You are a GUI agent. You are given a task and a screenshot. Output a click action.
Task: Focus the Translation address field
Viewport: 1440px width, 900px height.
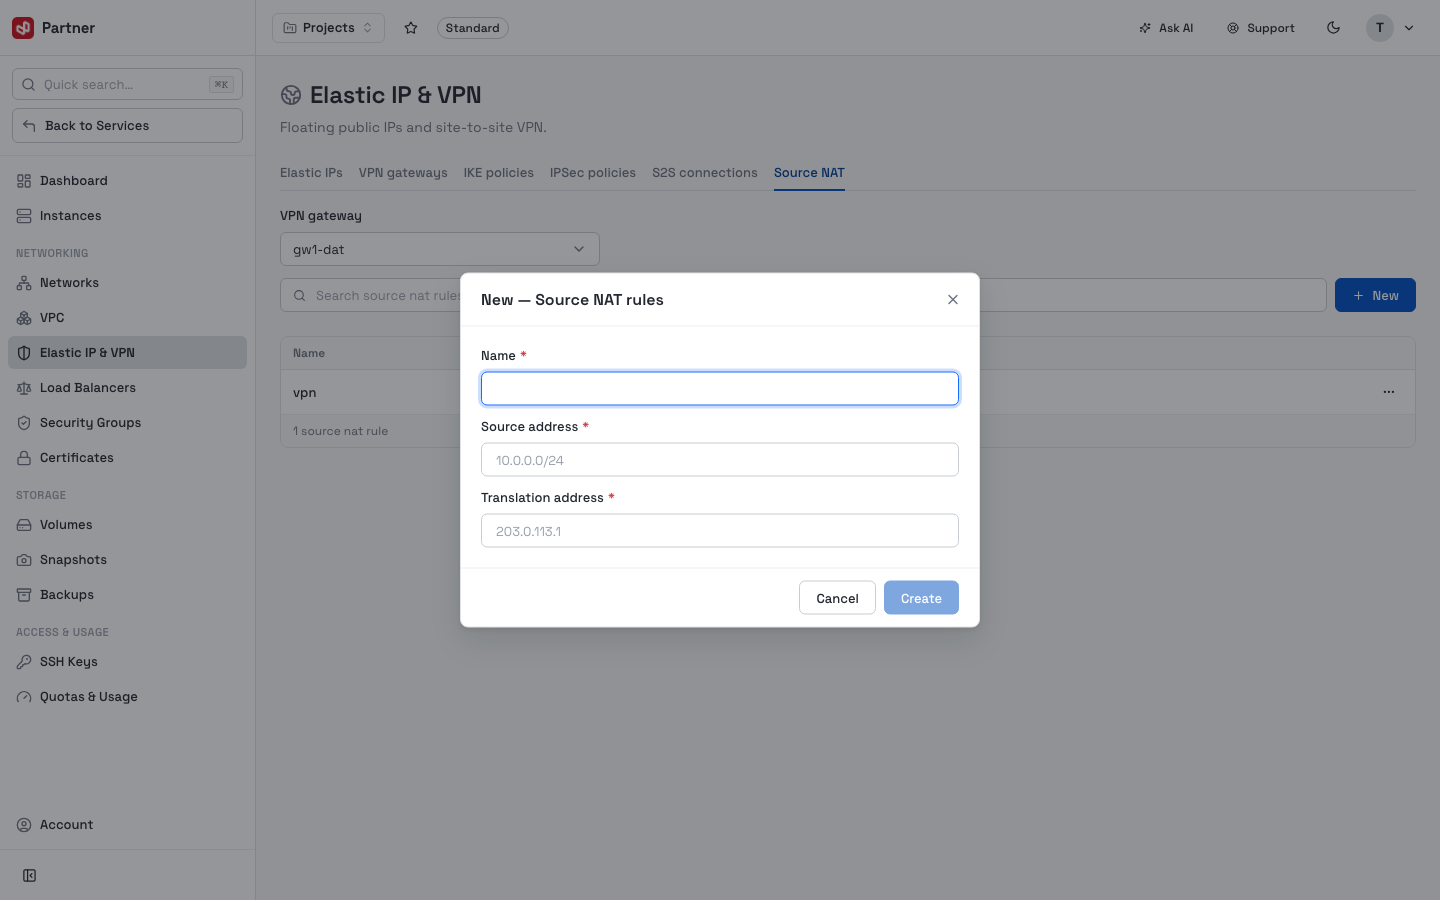pos(720,531)
